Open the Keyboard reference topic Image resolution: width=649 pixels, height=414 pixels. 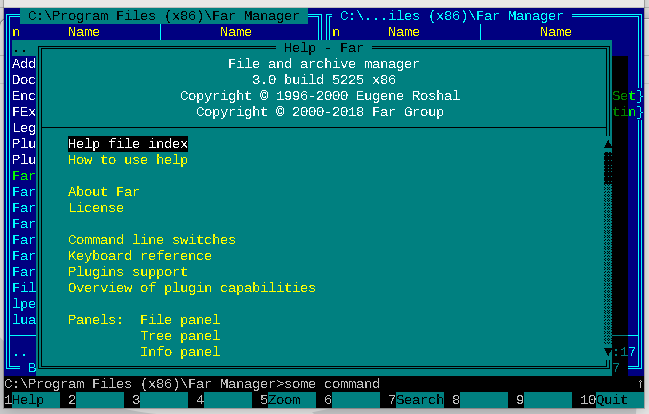(x=140, y=255)
